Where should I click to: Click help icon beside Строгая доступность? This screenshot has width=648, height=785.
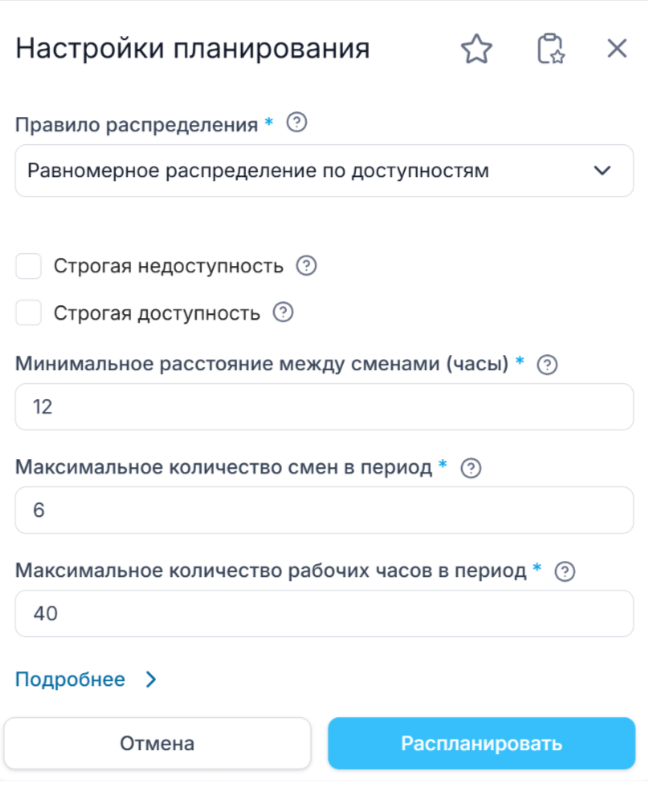tap(283, 313)
